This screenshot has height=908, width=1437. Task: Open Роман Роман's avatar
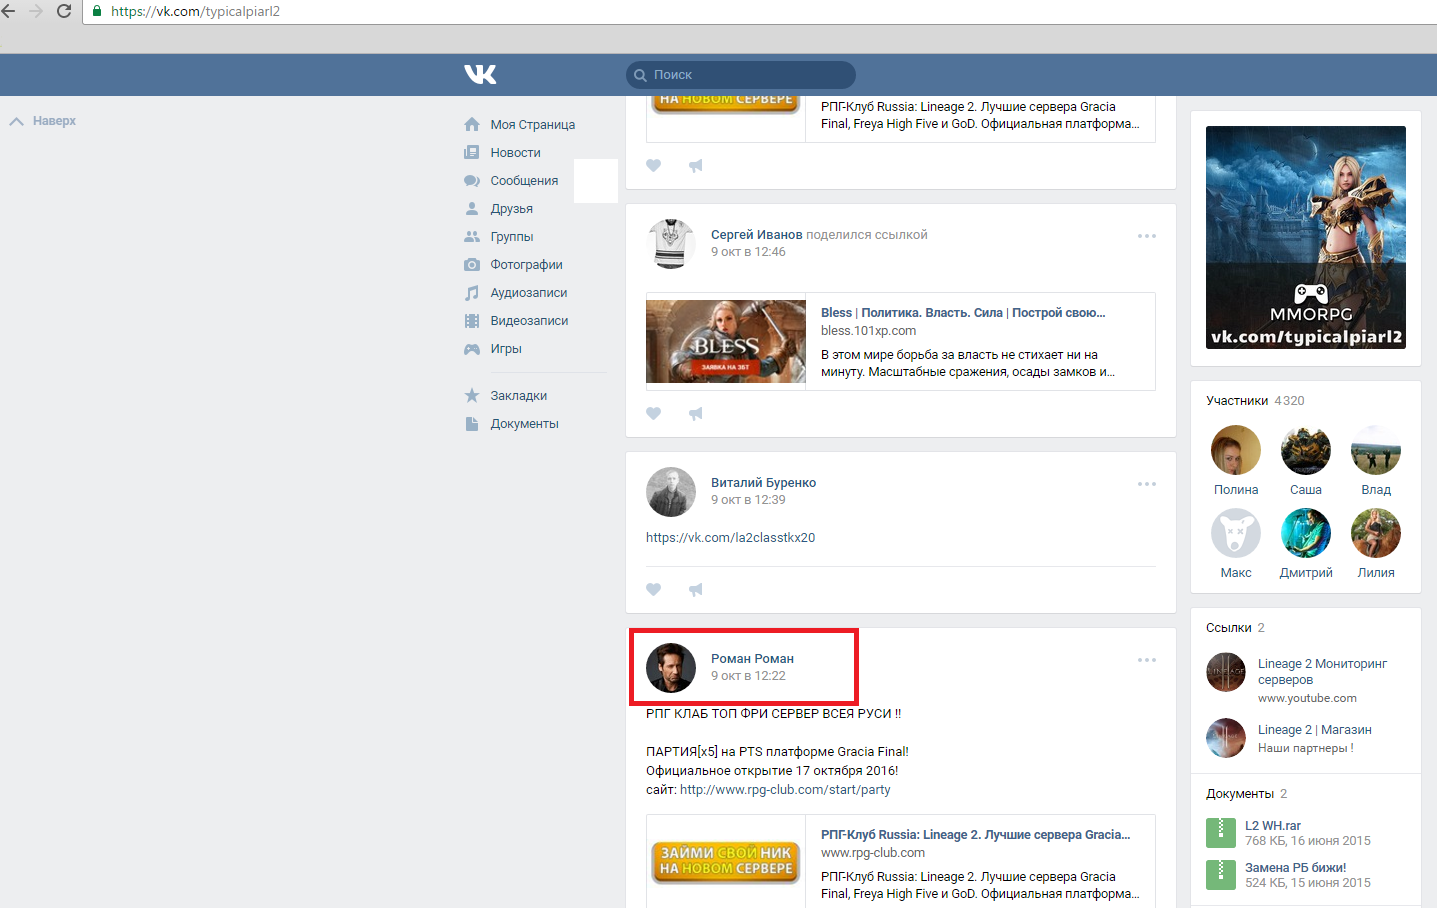[x=671, y=668]
